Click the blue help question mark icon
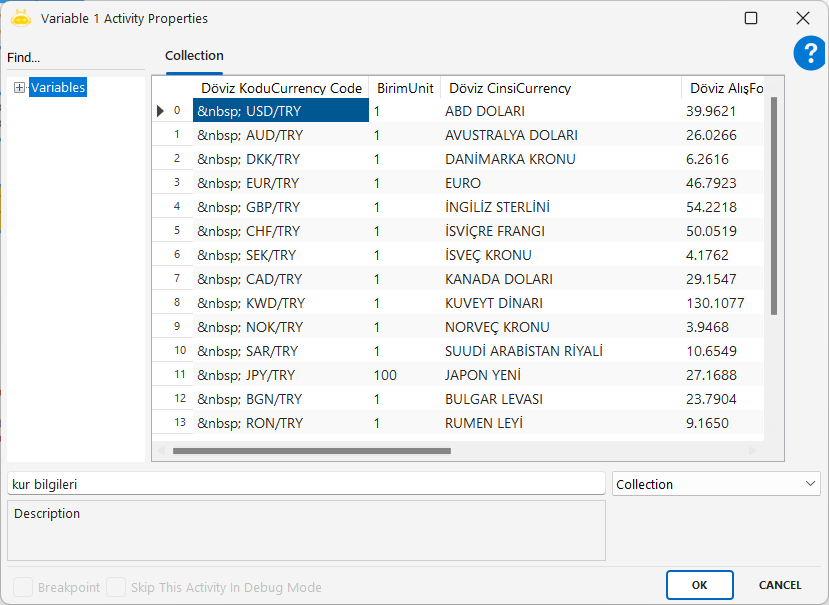829x605 pixels. [809, 54]
